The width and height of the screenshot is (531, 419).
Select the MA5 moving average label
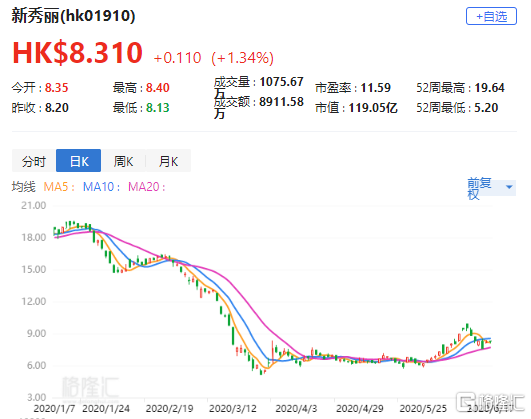pos(59,187)
